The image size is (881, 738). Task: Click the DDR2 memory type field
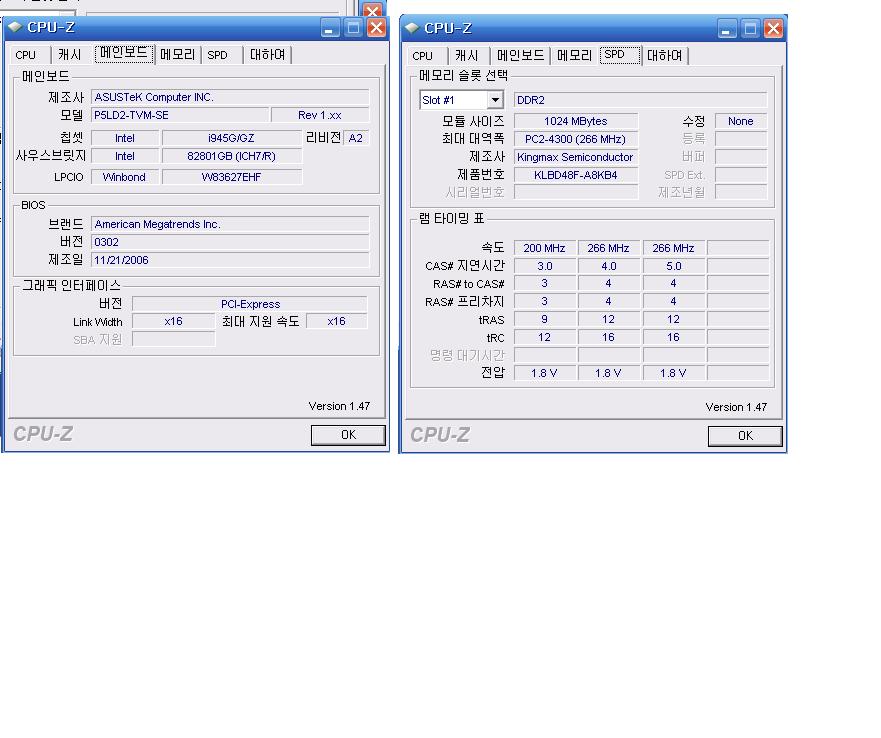click(641, 100)
